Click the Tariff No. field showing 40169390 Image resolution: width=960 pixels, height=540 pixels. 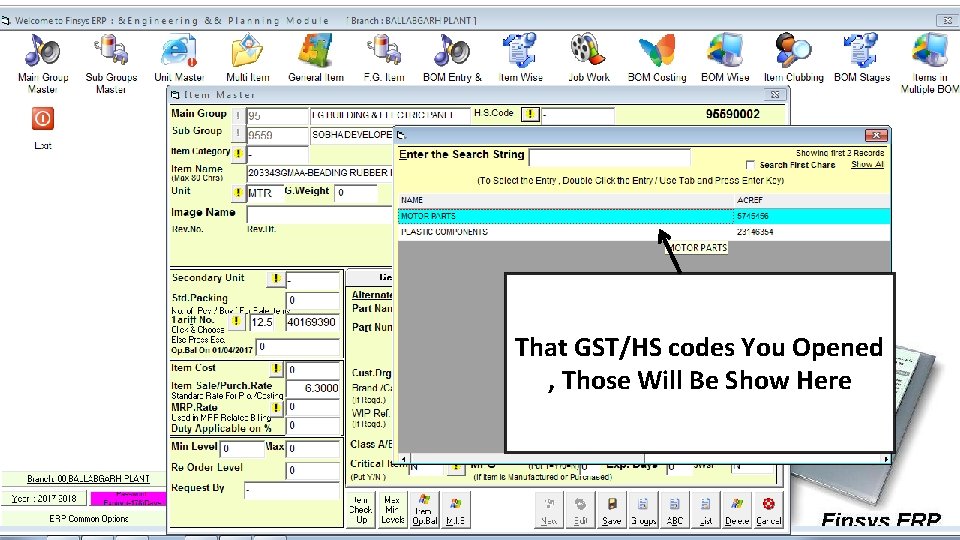(312, 322)
